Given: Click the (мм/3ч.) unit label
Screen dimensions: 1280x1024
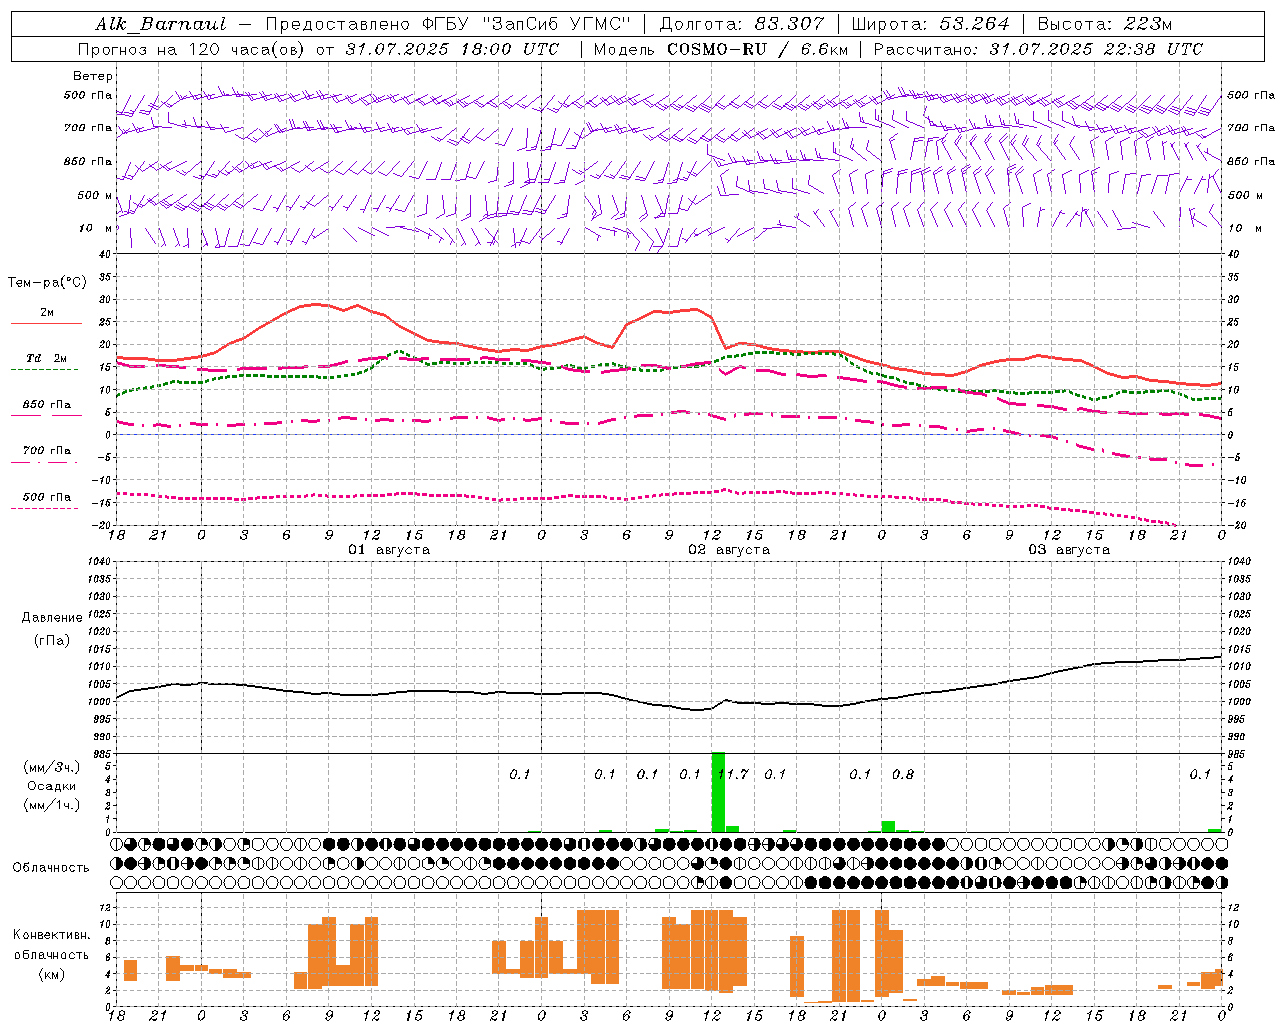Looking at the screenshot, I should click(x=51, y=768).
